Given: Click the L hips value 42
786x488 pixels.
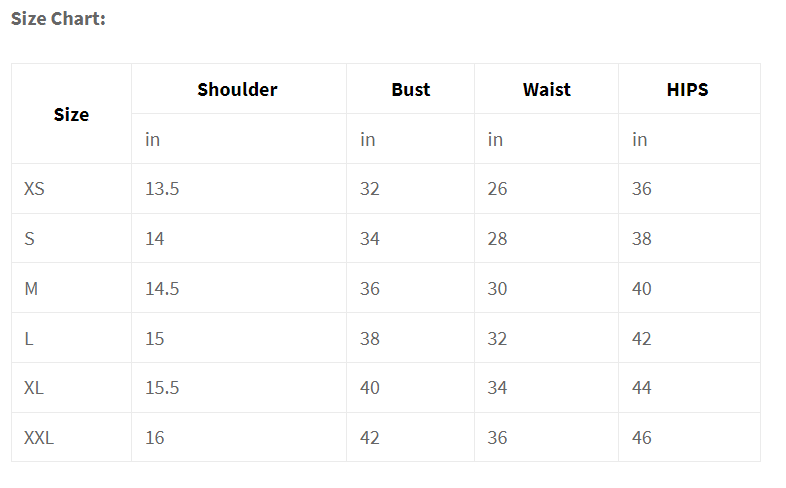Looking at the screenshot, I should (642, 338).
